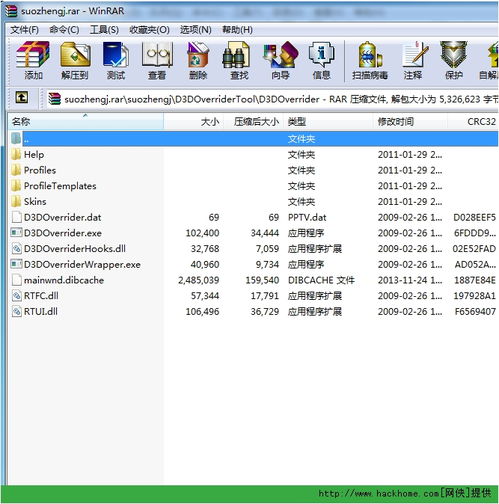This screenshot has height=504, width=499.
Task: Click the 解压到 (Extract To) toolbar icon
Action: point(75,60)
